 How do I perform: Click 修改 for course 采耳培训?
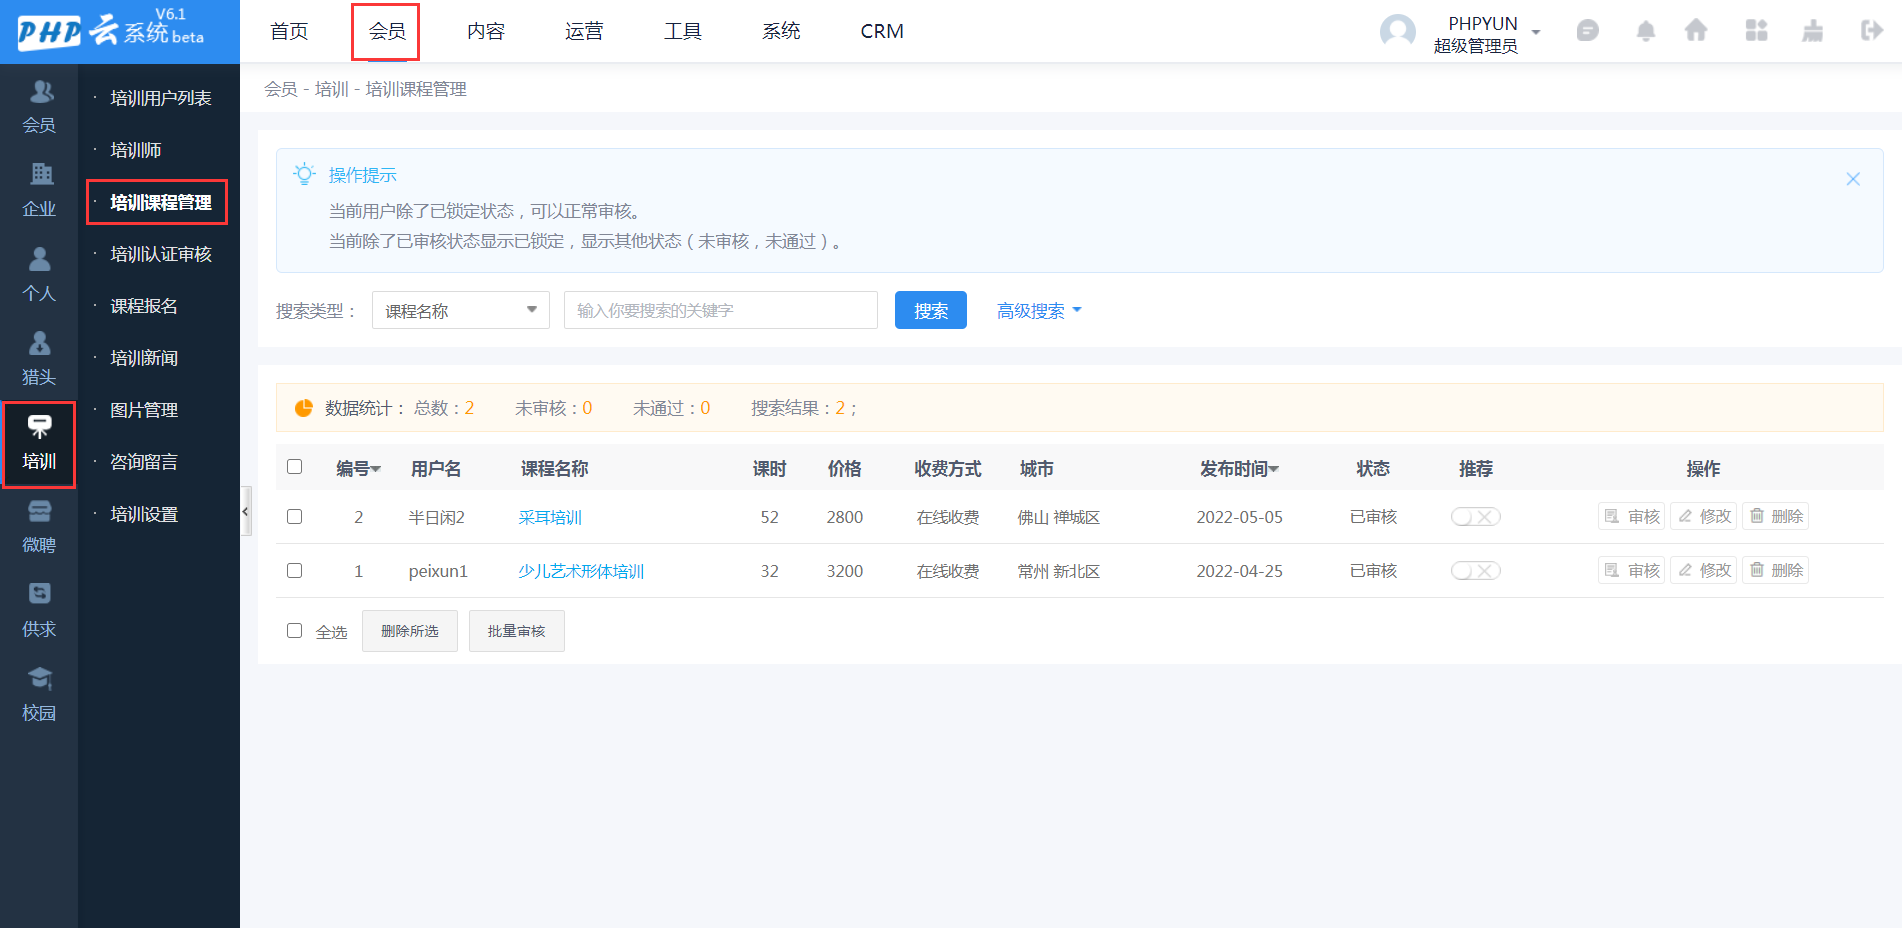tap(1704, 516)
